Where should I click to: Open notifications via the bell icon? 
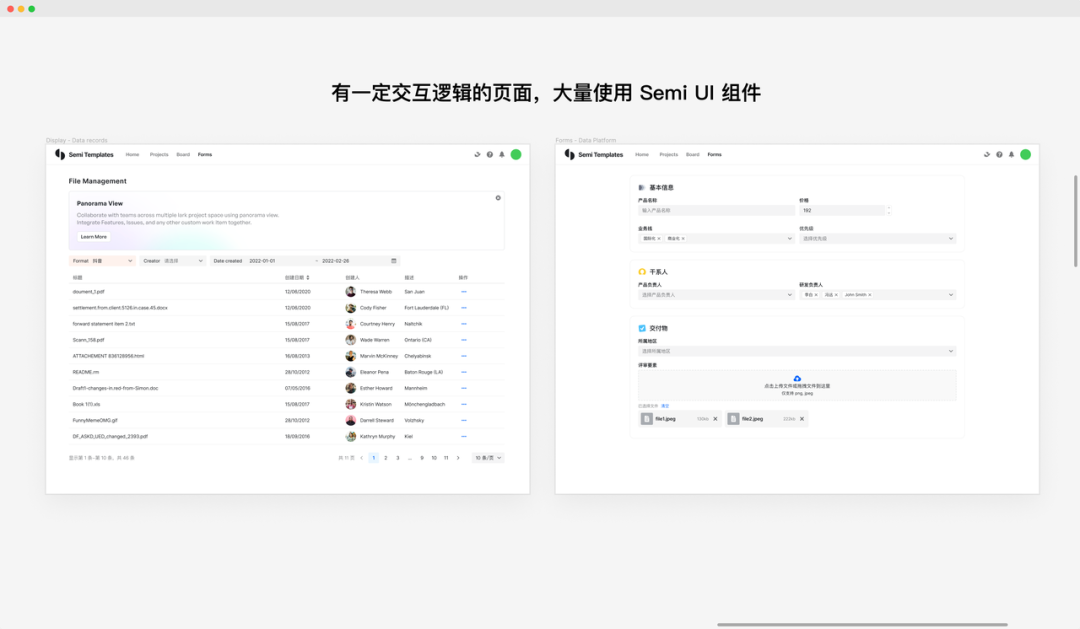[501, 154]
